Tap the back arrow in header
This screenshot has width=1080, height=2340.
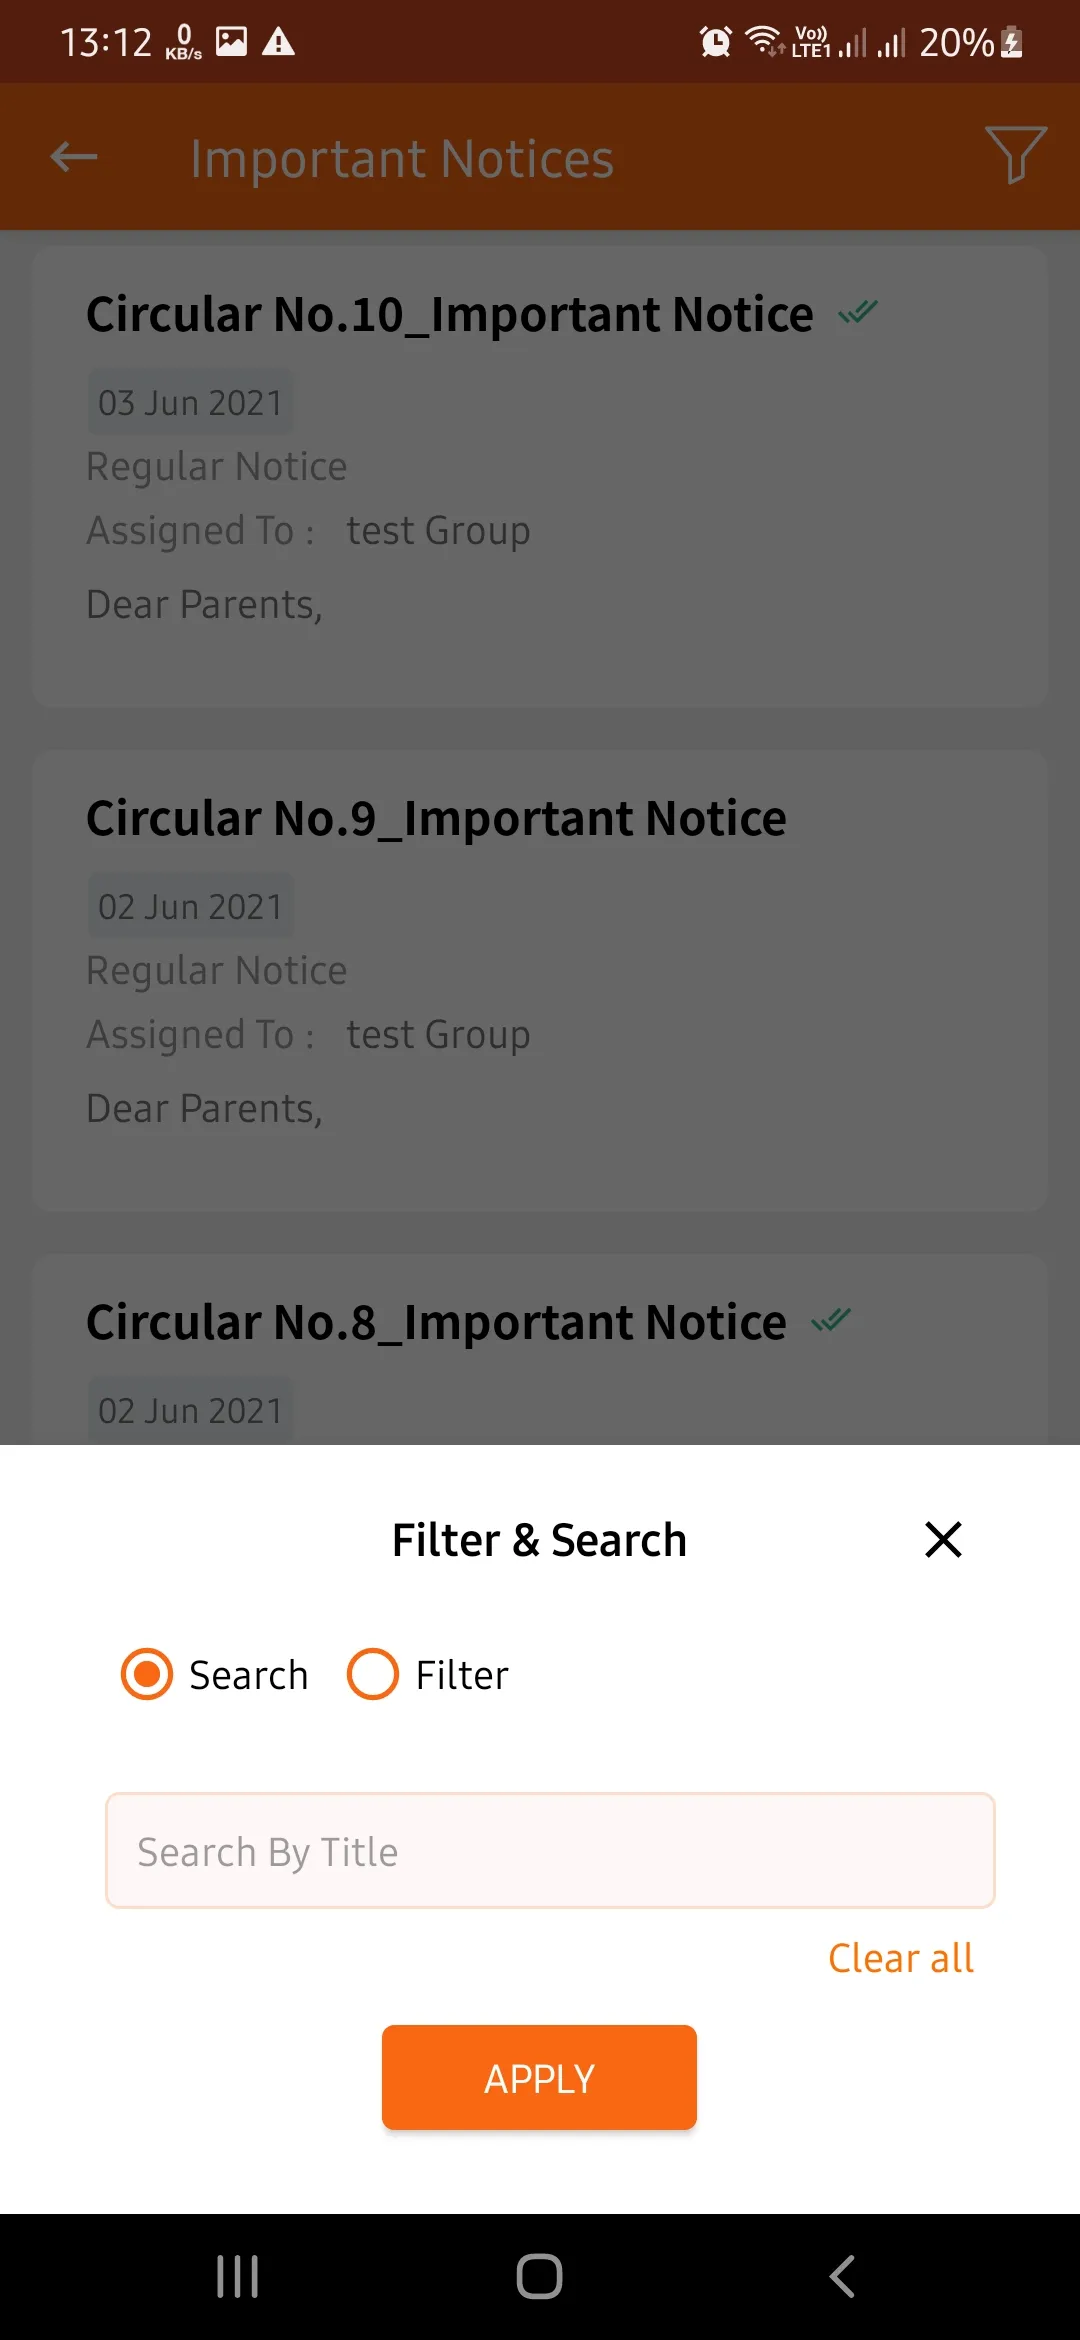(x=74, y=157)
